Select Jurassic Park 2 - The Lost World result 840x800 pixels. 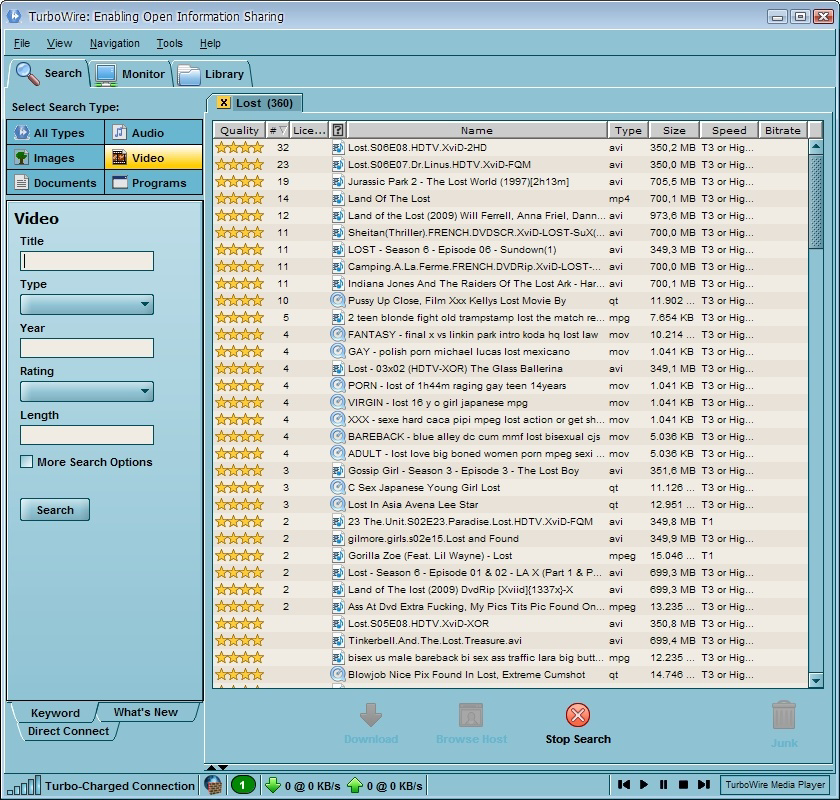(x=509, y=182)
